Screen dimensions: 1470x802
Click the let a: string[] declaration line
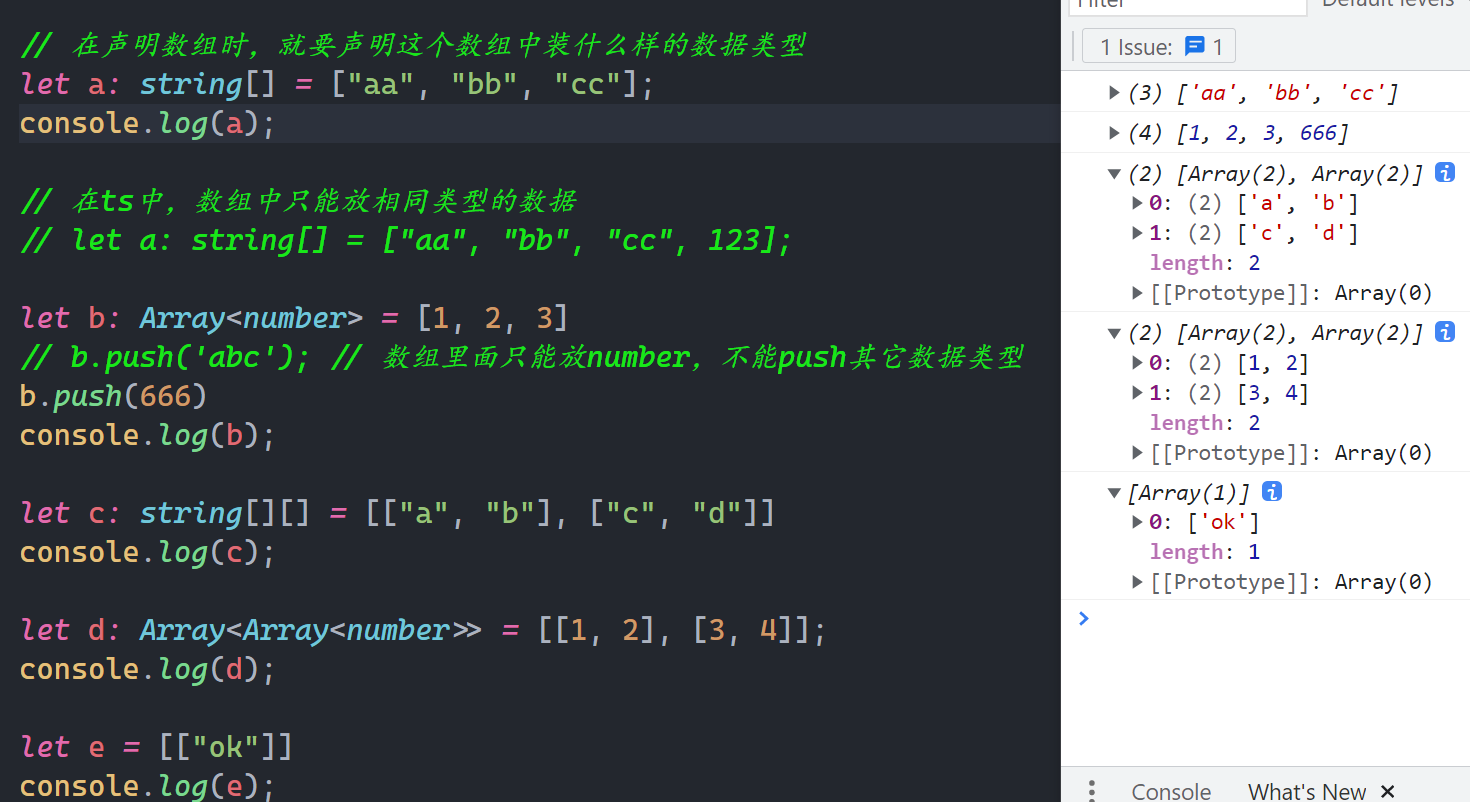point(337,84)
